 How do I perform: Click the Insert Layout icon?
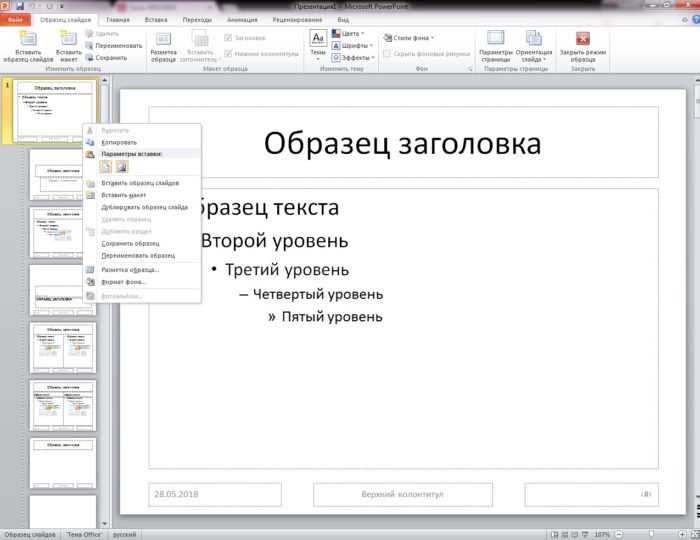(x=68, y=39)
